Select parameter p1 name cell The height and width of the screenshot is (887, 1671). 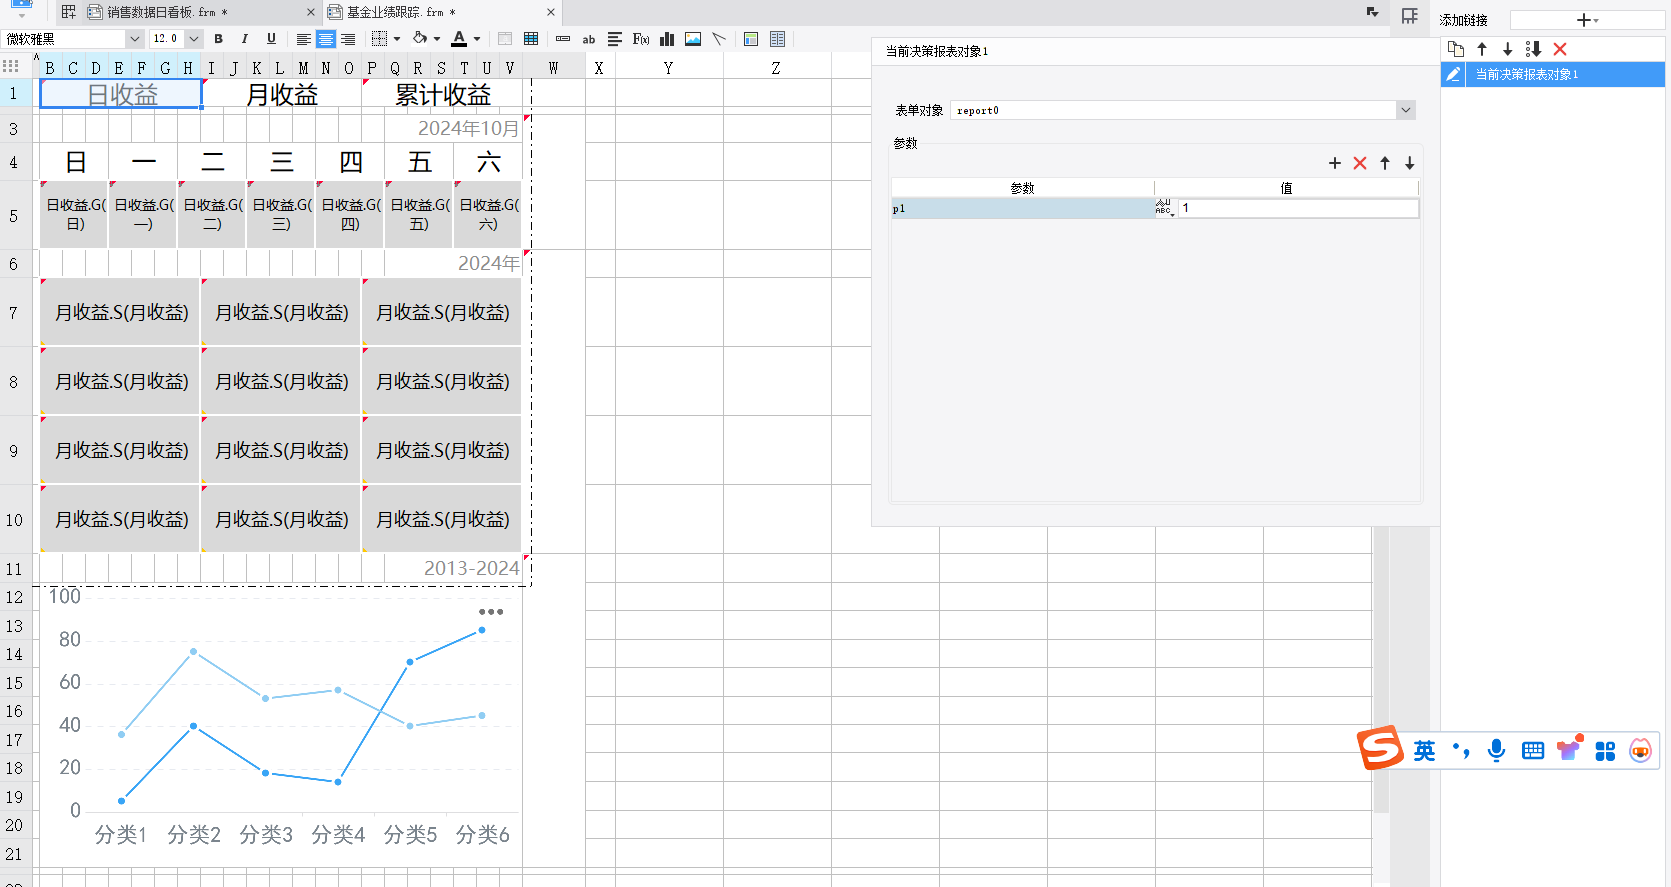coord(1022,208)
